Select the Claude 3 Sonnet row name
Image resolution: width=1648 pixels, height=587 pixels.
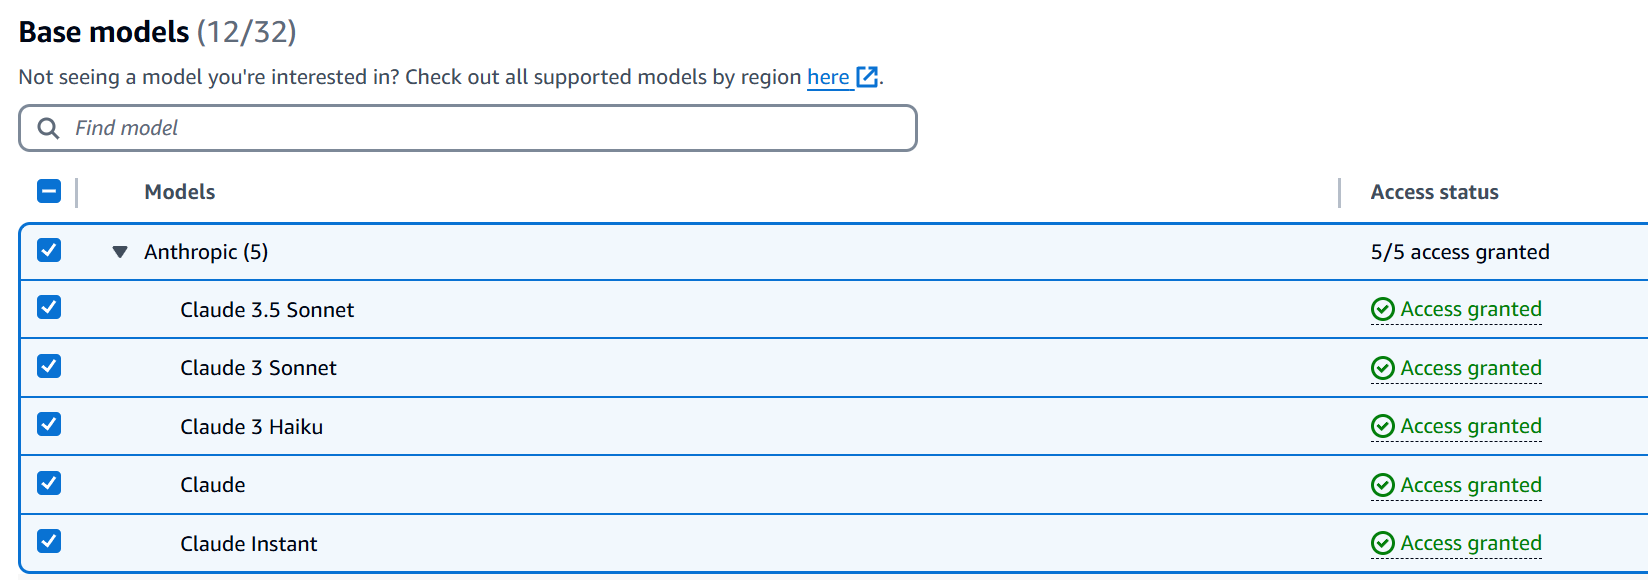pos(258,368)
